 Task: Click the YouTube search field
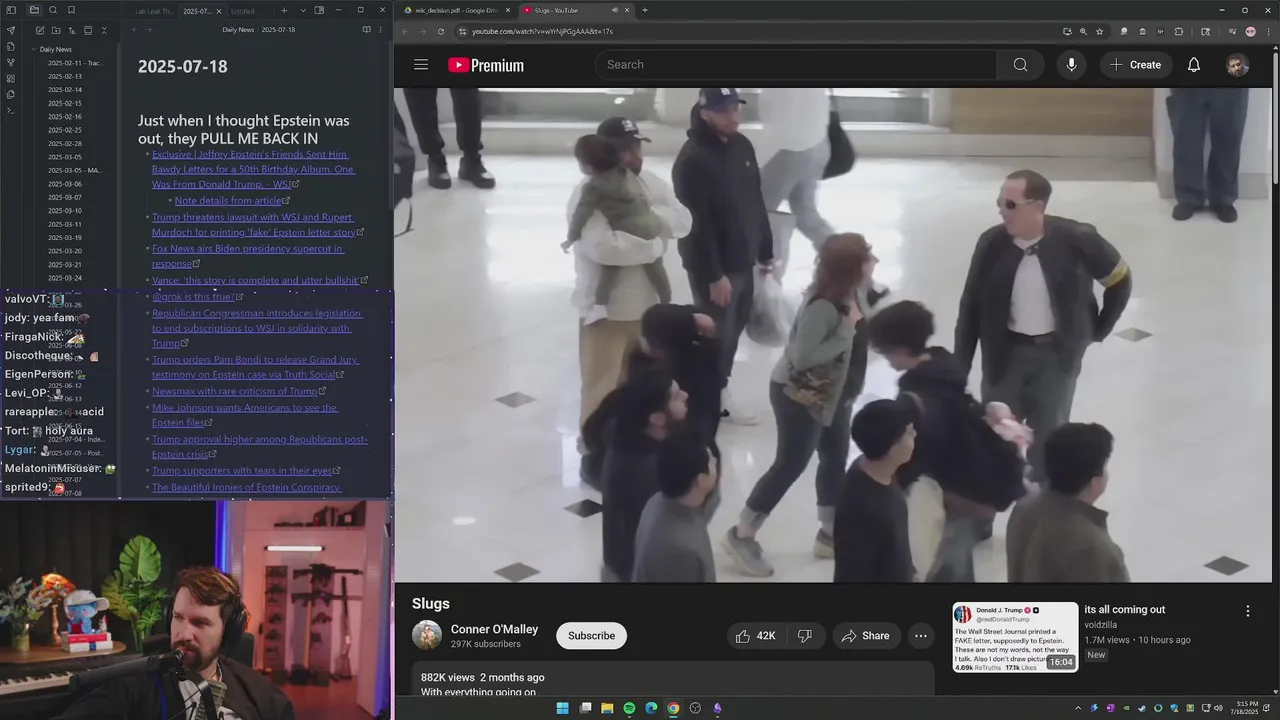796,64
